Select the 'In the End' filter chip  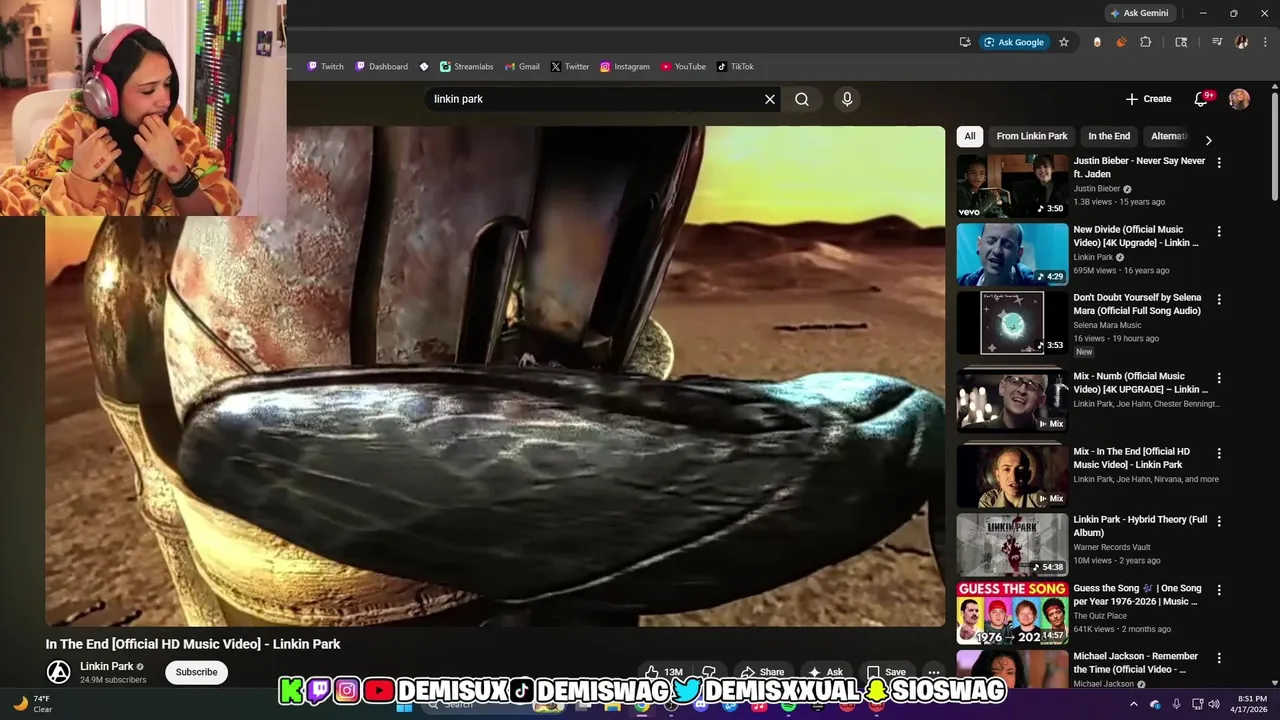(1109, 136)
